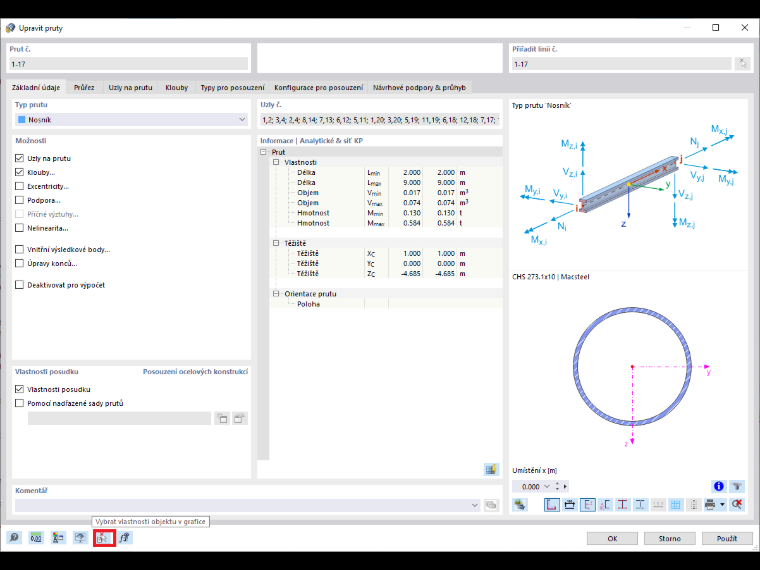
Task: Collapse the 'Vlastnosti' section
Action: coord(276,162)
